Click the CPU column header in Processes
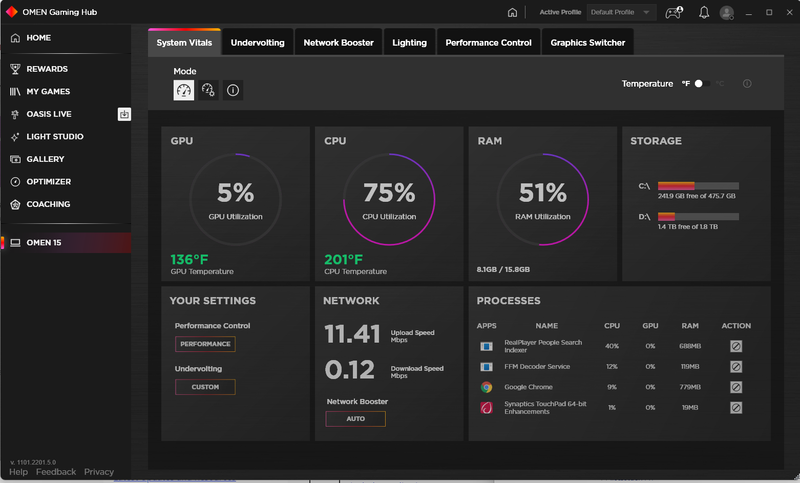Screen dimensions: 800x483 [612, 326]
